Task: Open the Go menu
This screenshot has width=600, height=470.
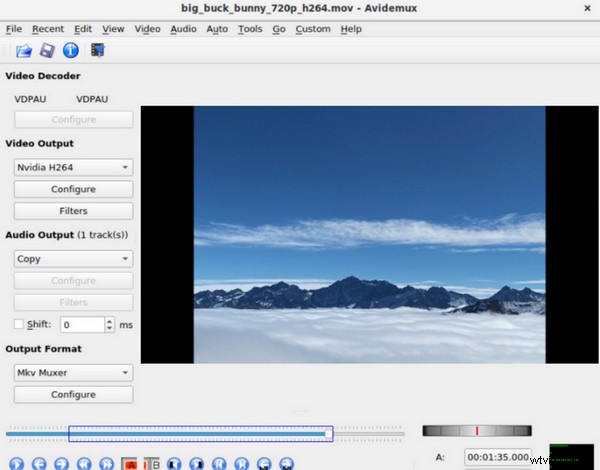Action: tap(279, 29)
